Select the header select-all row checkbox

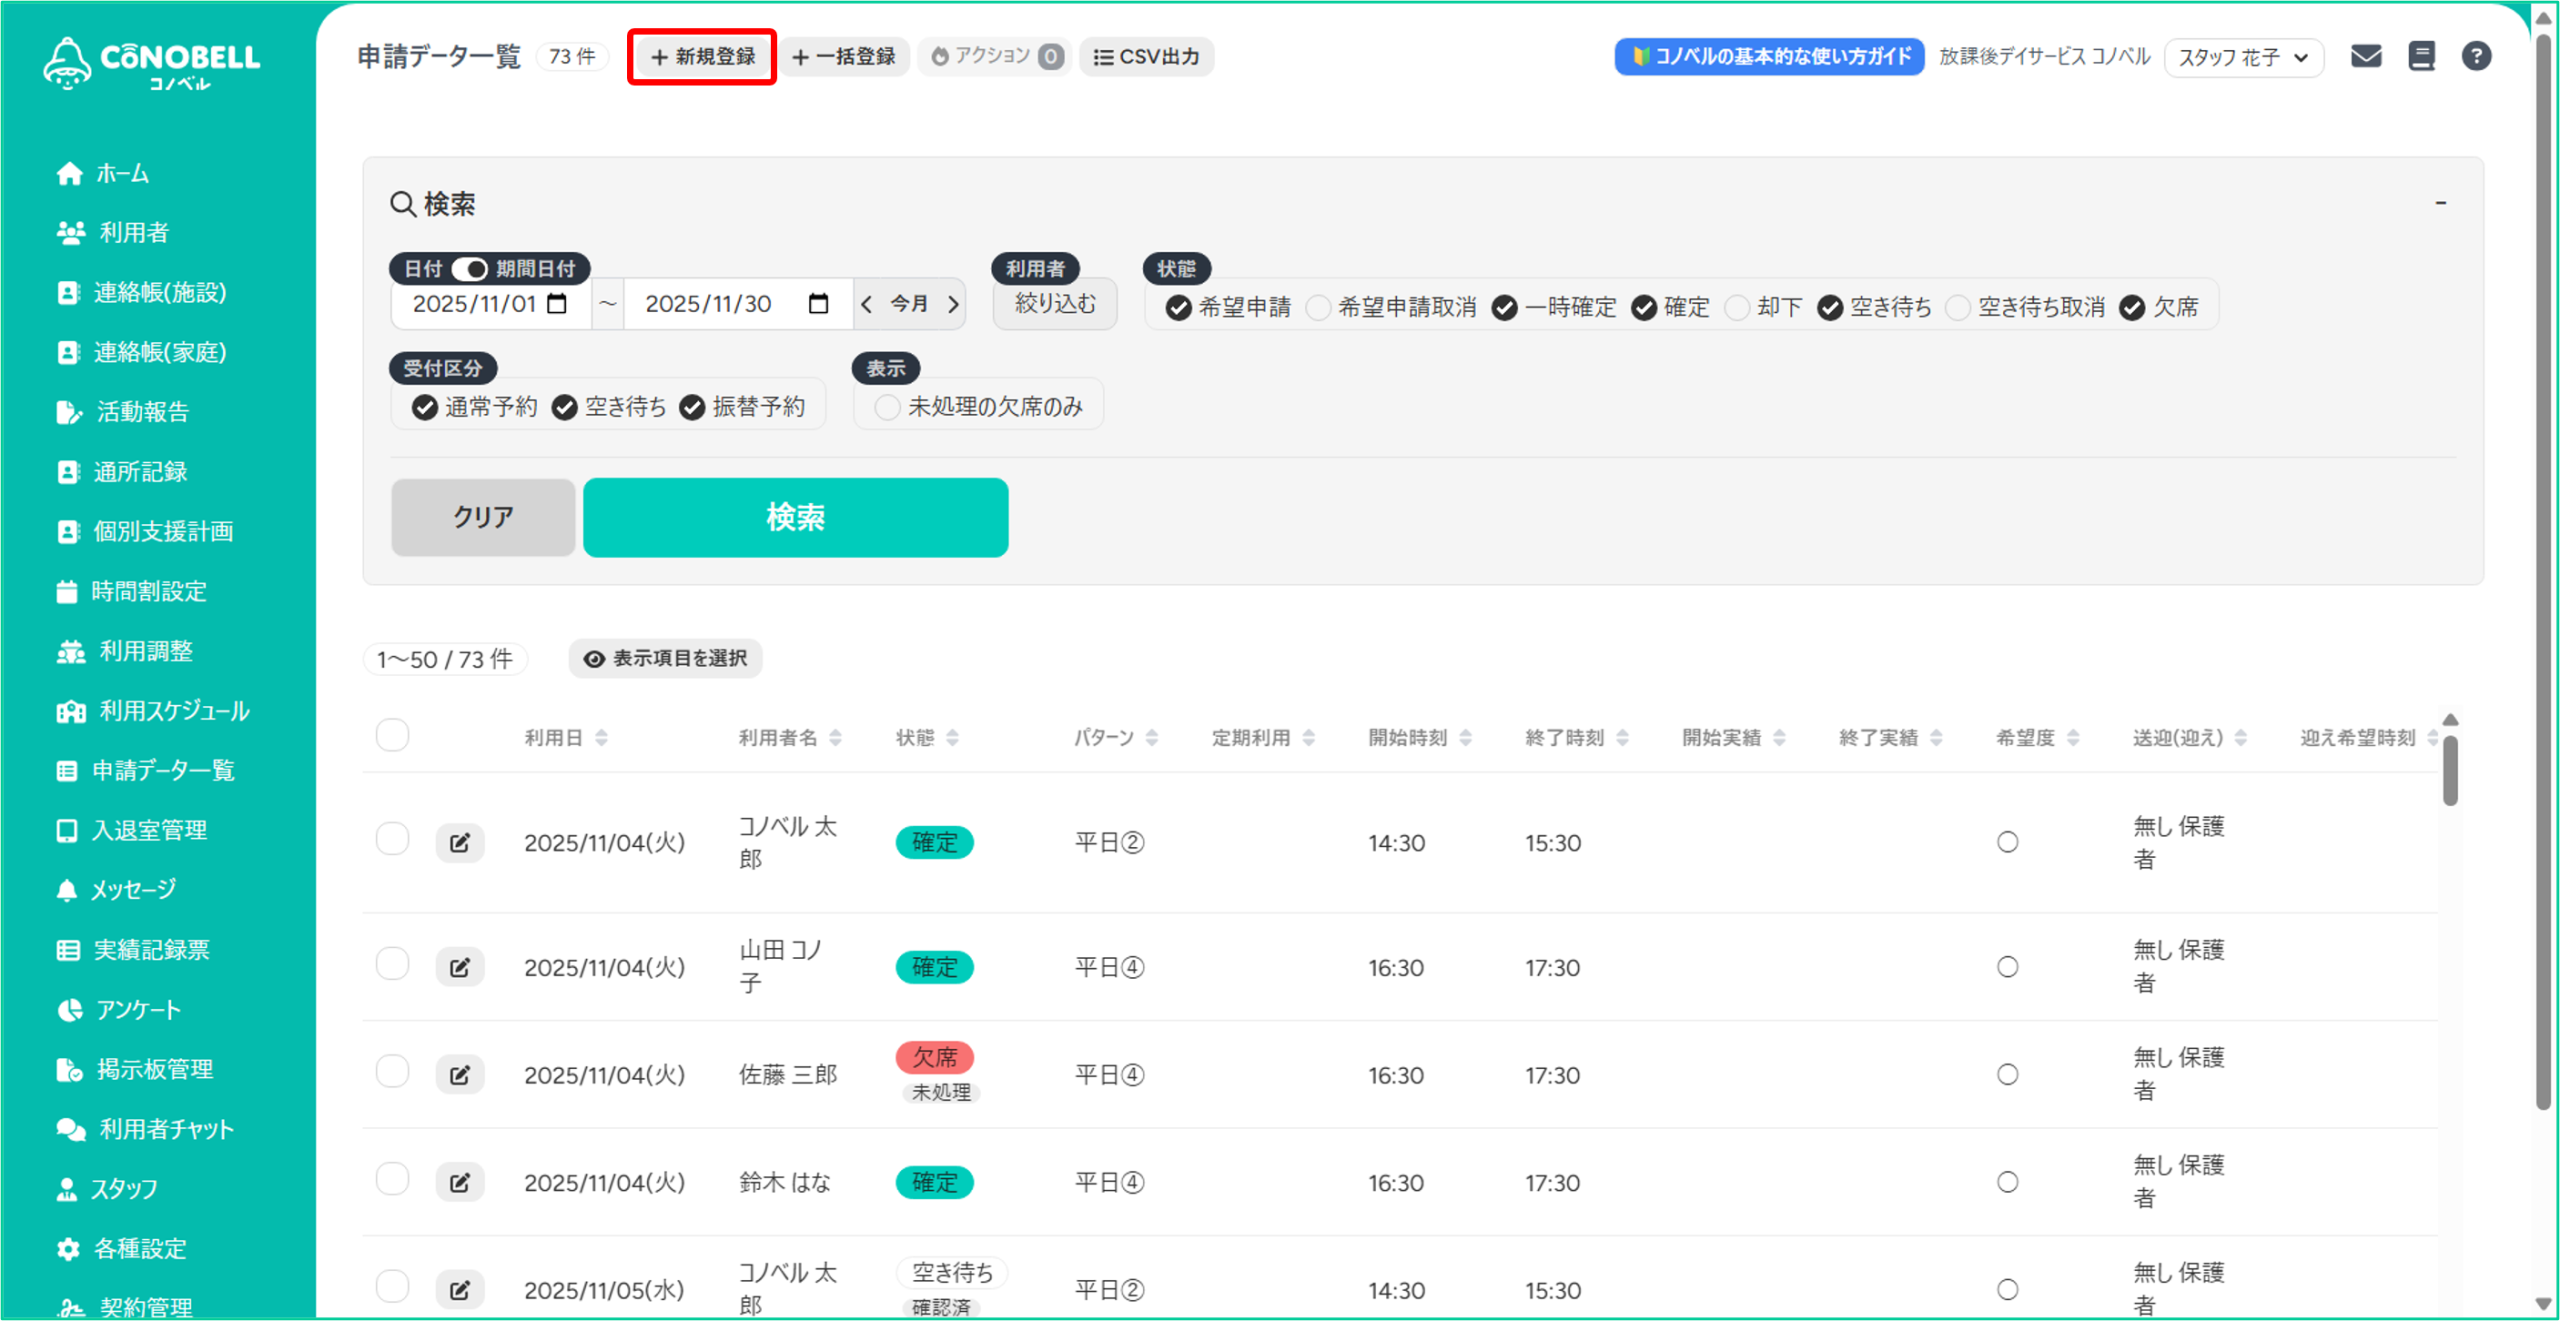(393, 735)
